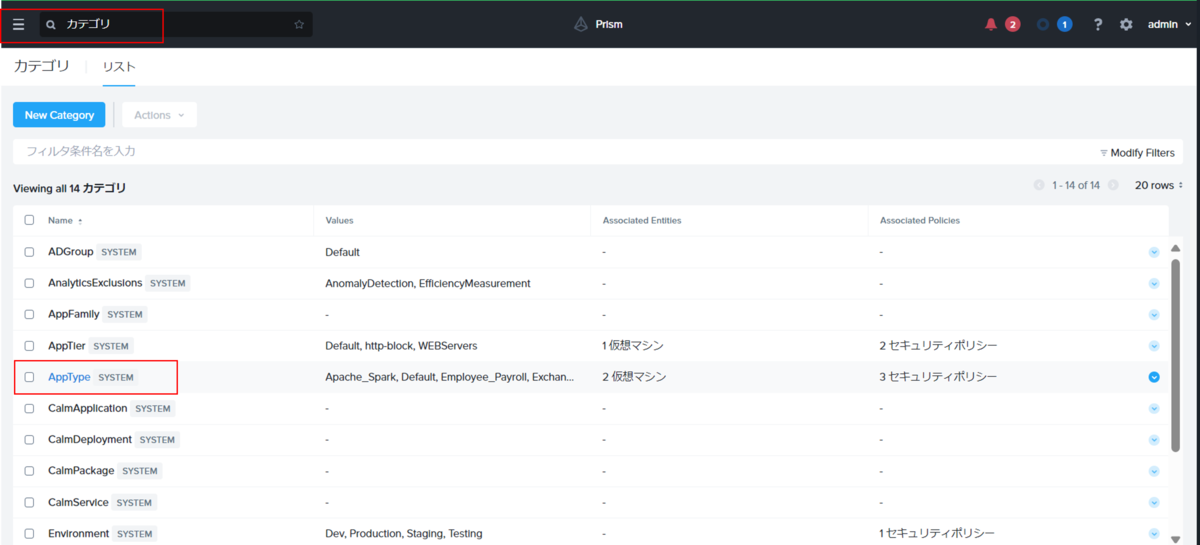This screenshot has height=545, width=1200.
Task: Click scrollbar up arrow
Action: coord(1175,248)
